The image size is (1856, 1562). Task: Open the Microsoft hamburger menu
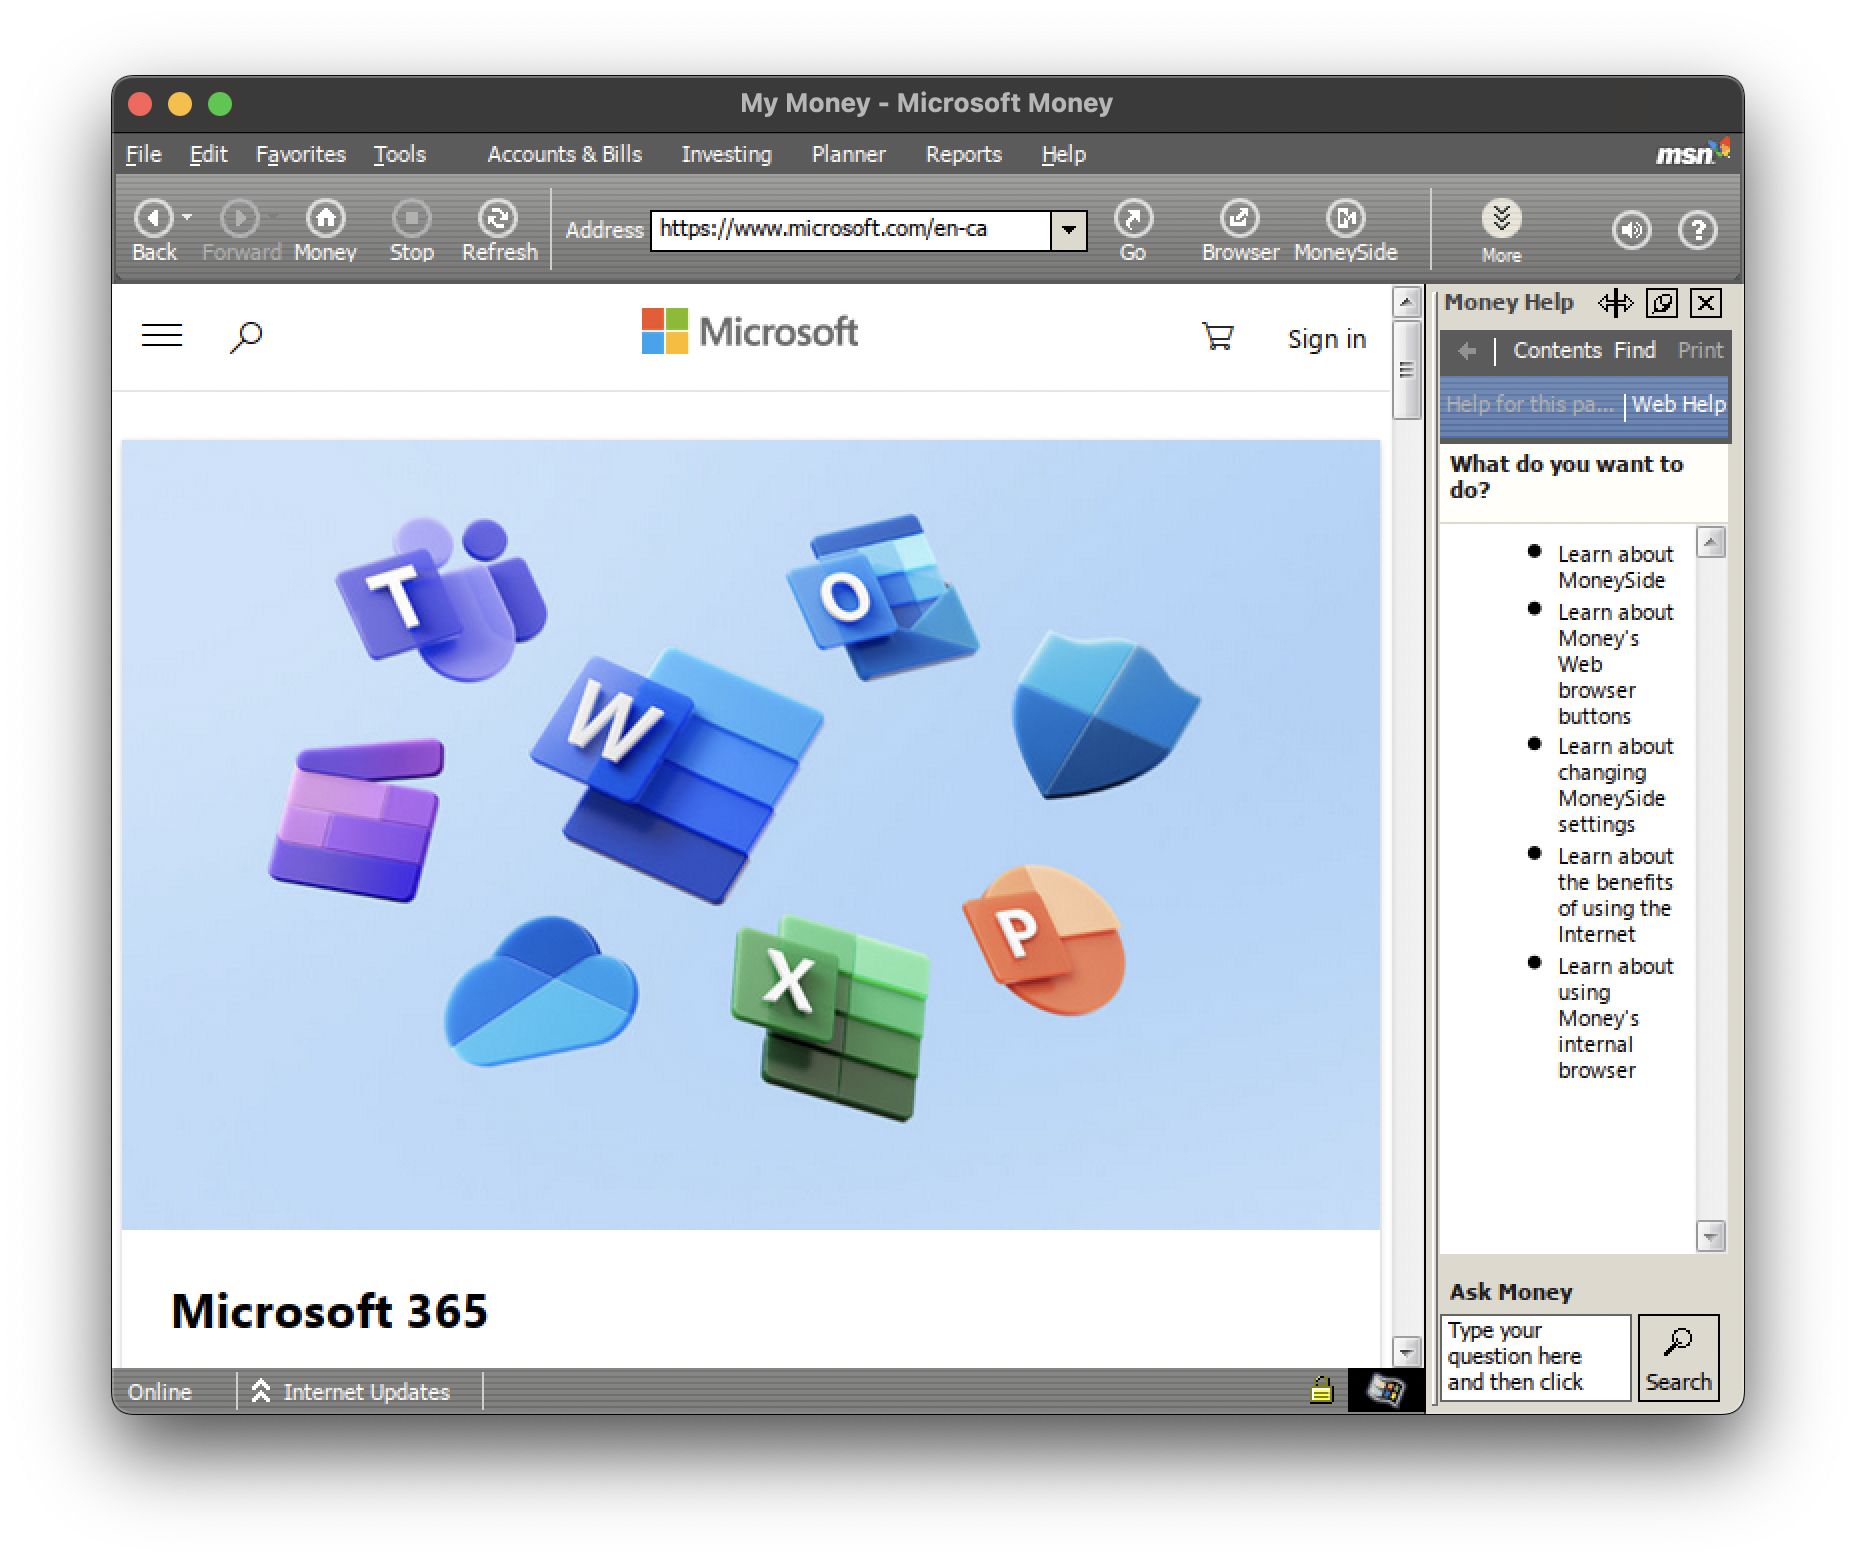[162, 336]
